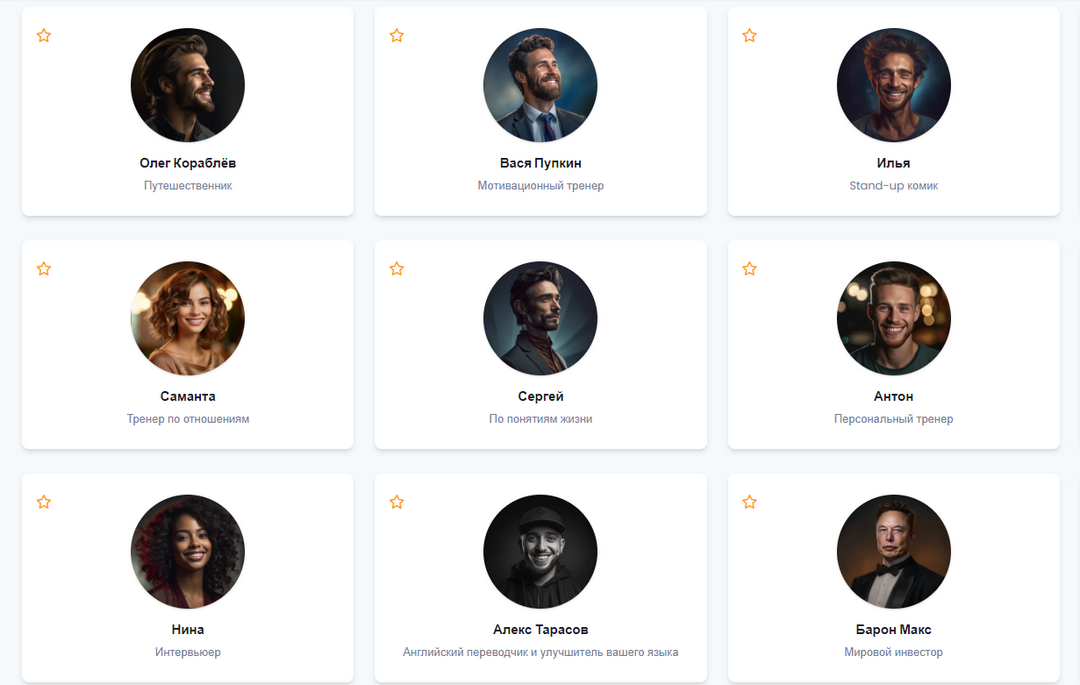The height and width of the screenshot is (685, 1080).
Task: Select the "Мотивационный тренер" description text
Action: (x=540, y=186)
